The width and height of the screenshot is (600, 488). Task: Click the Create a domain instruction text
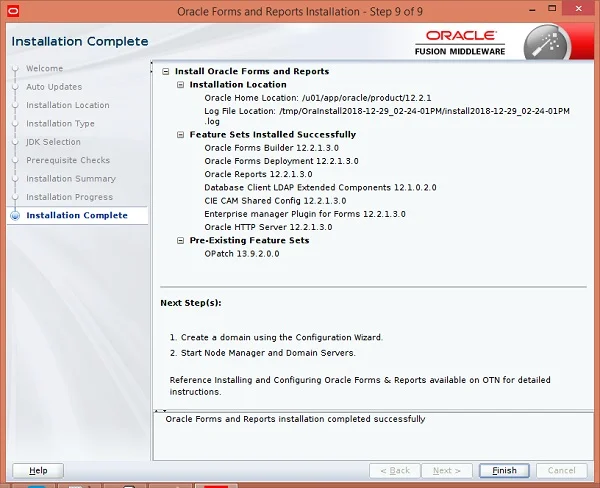tap(276, 338)
